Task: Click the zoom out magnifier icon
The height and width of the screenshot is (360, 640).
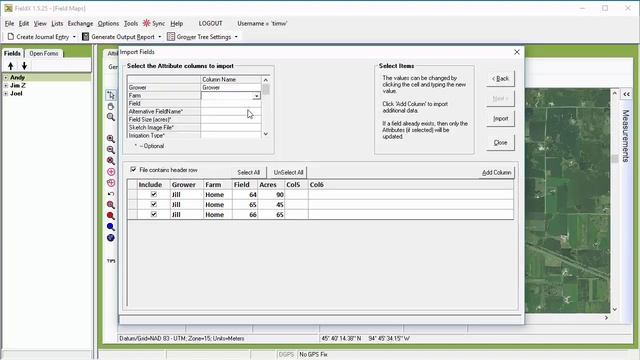Action: pos(111,150)
